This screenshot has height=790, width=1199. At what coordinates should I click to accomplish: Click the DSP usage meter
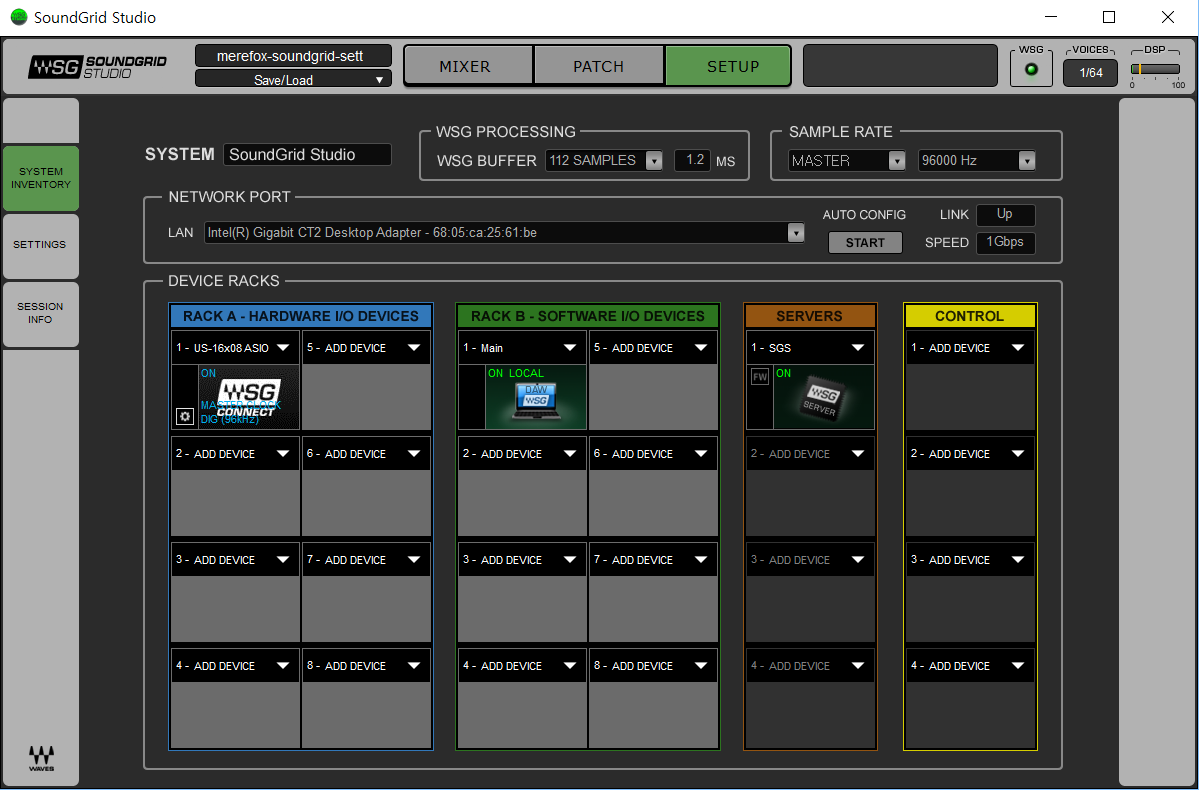(x=1157, y=69)
